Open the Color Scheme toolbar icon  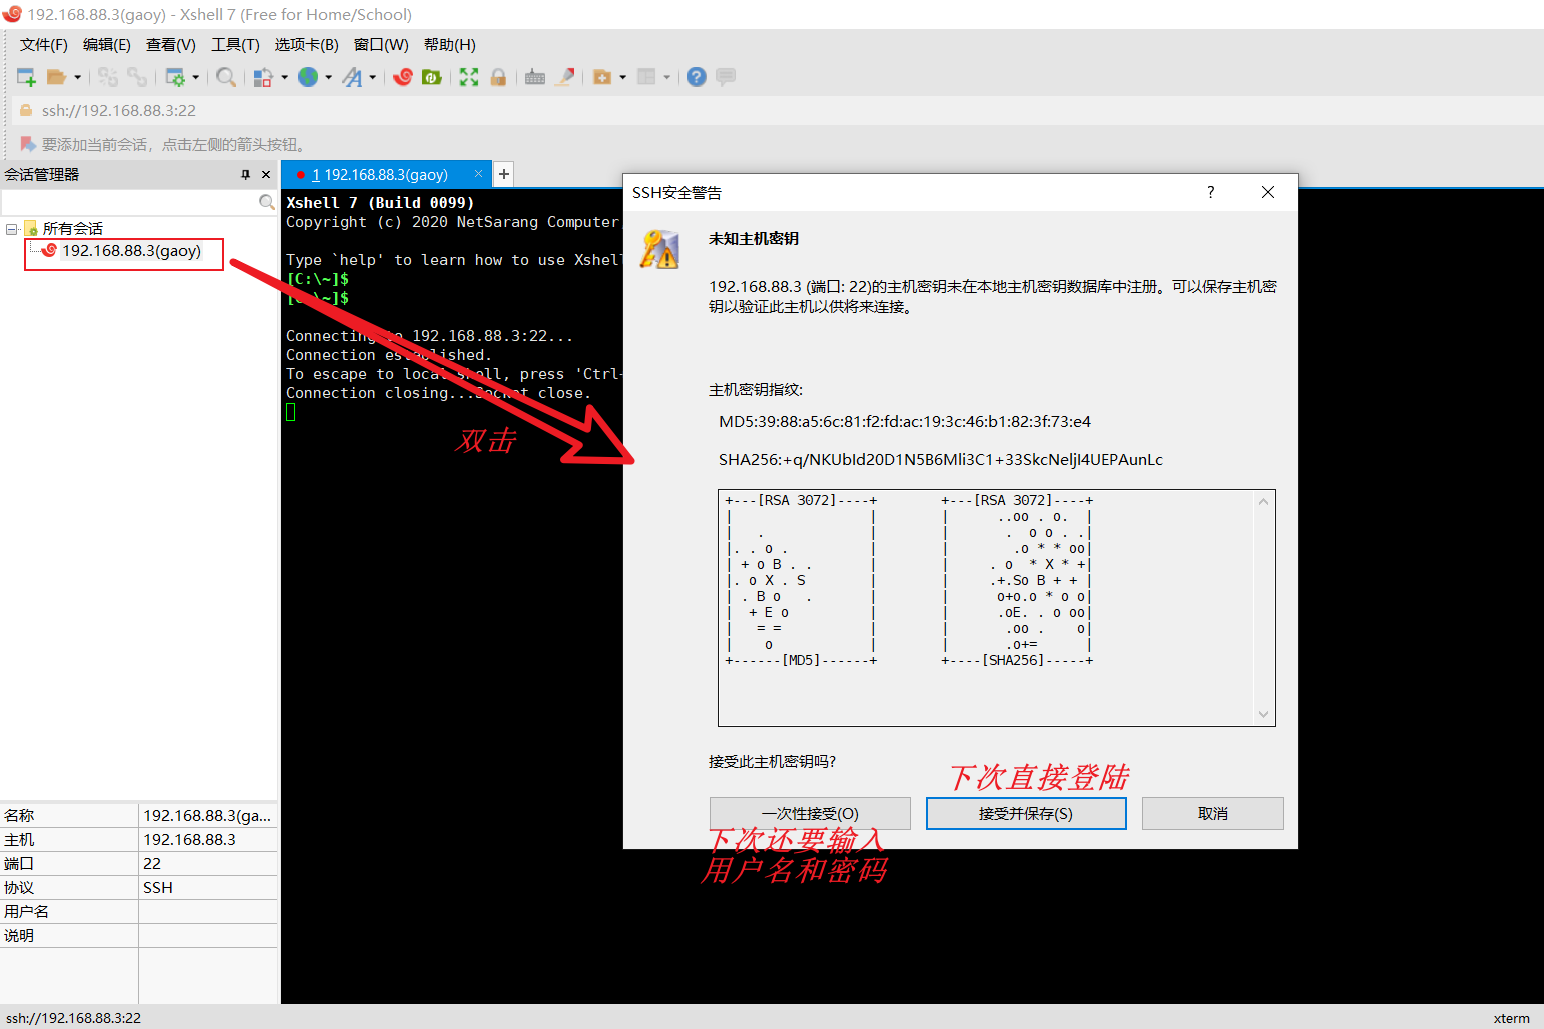(x=263, y=77)
